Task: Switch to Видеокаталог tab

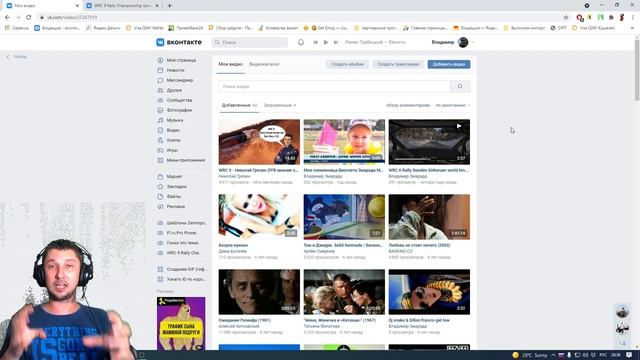Action: point(264,64)
